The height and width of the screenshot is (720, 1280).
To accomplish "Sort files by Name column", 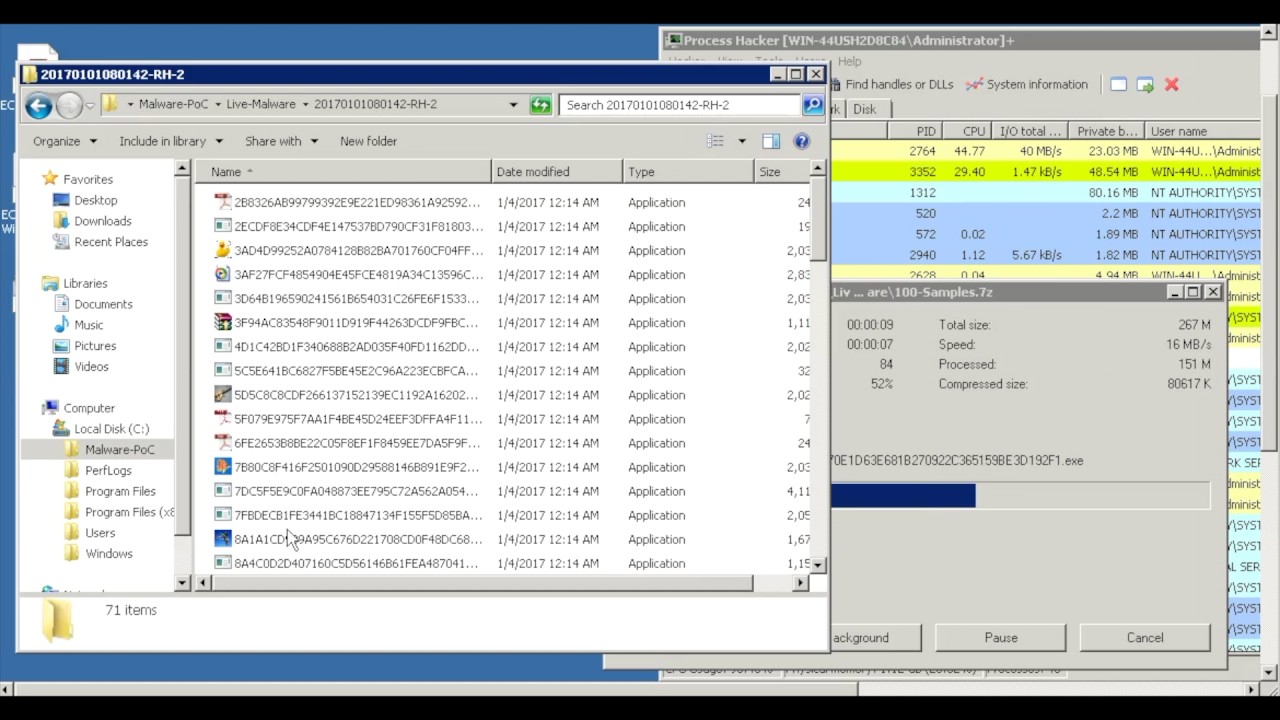I will click(x=342, y=172).
